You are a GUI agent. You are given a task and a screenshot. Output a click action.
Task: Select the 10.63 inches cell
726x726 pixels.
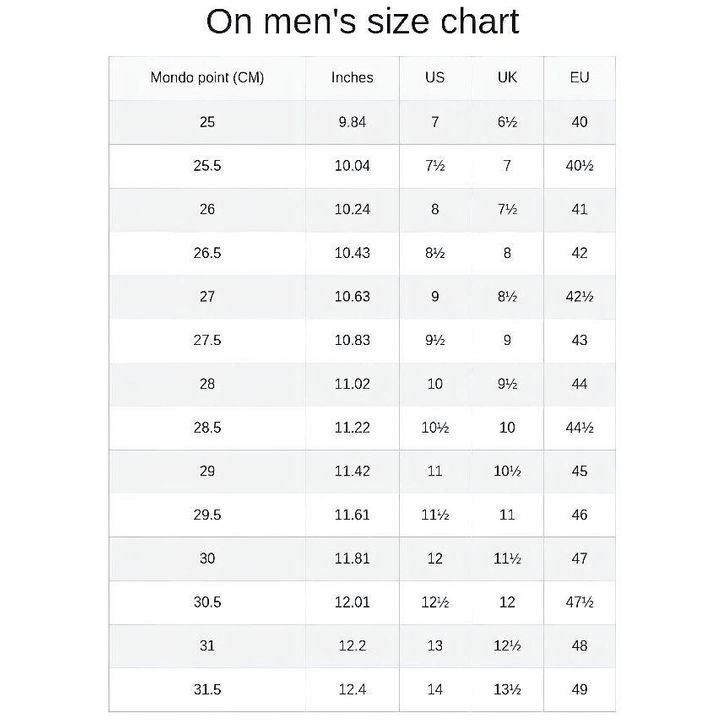pyautogui.click(x=352, y=297)
